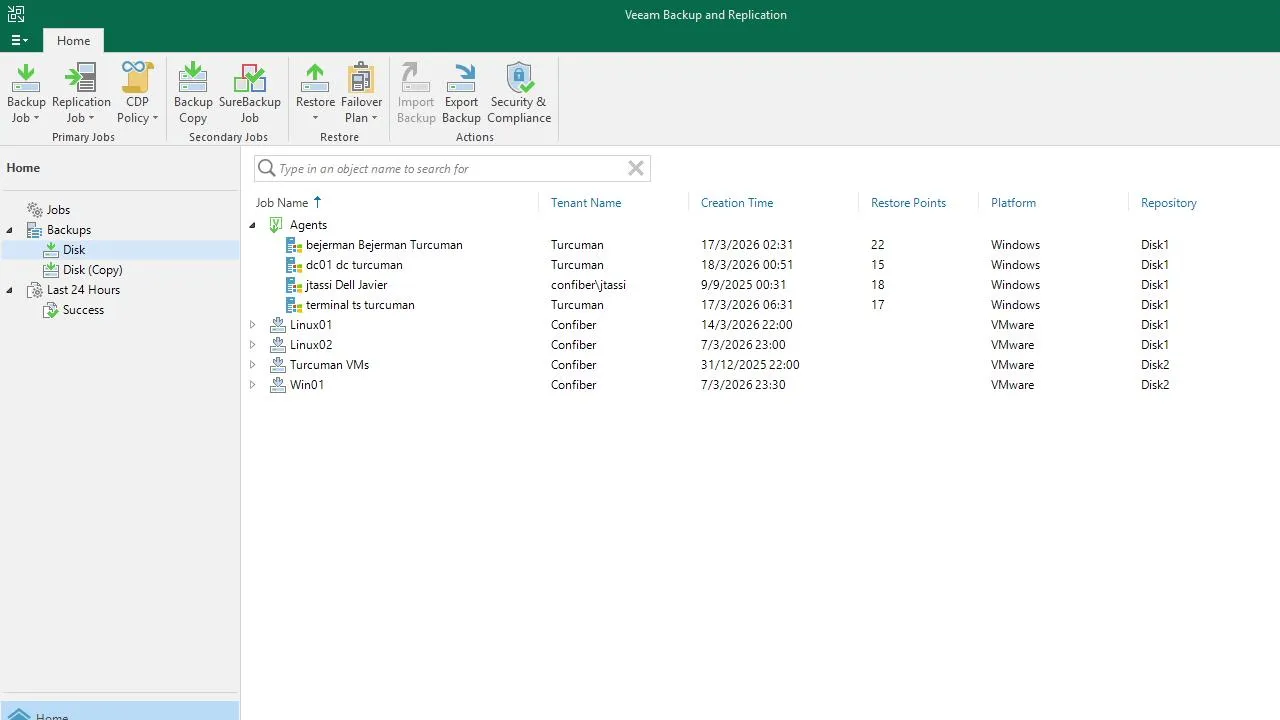Click the Linux02 job name
Viewport: 1280px width, 720px height.
pyautogui.click(x=311, y=345)
